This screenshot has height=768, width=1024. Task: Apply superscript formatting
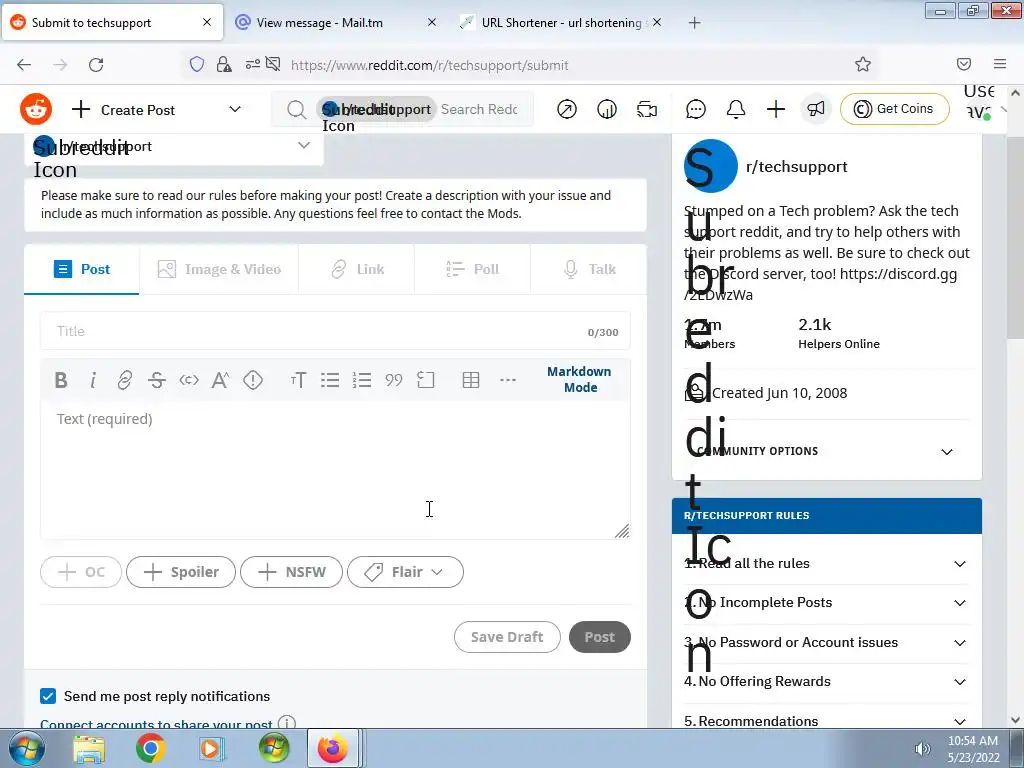click(221, 380)
